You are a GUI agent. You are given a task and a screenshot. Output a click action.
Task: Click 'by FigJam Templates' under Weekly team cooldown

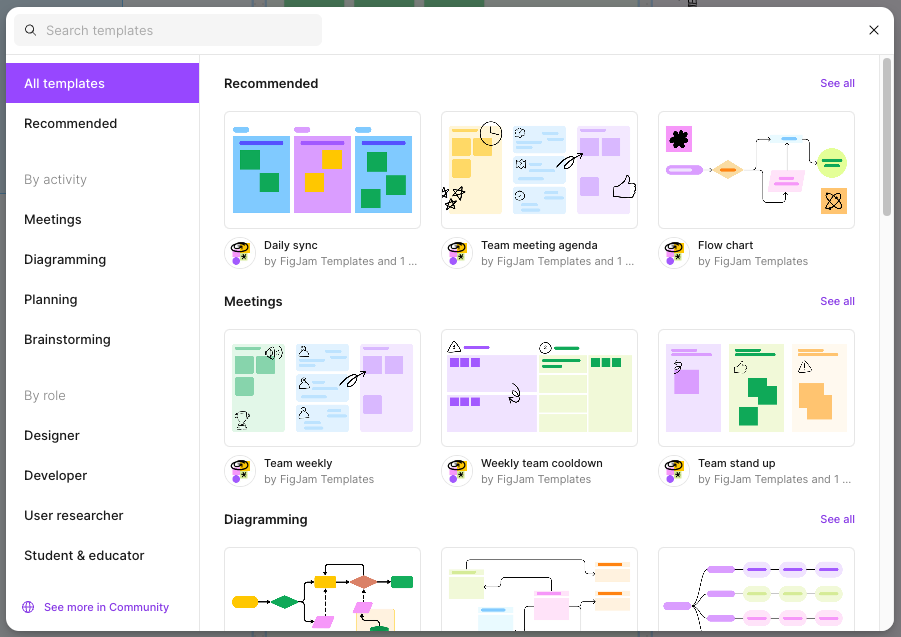pyautogui.click(x=536, y=479)
